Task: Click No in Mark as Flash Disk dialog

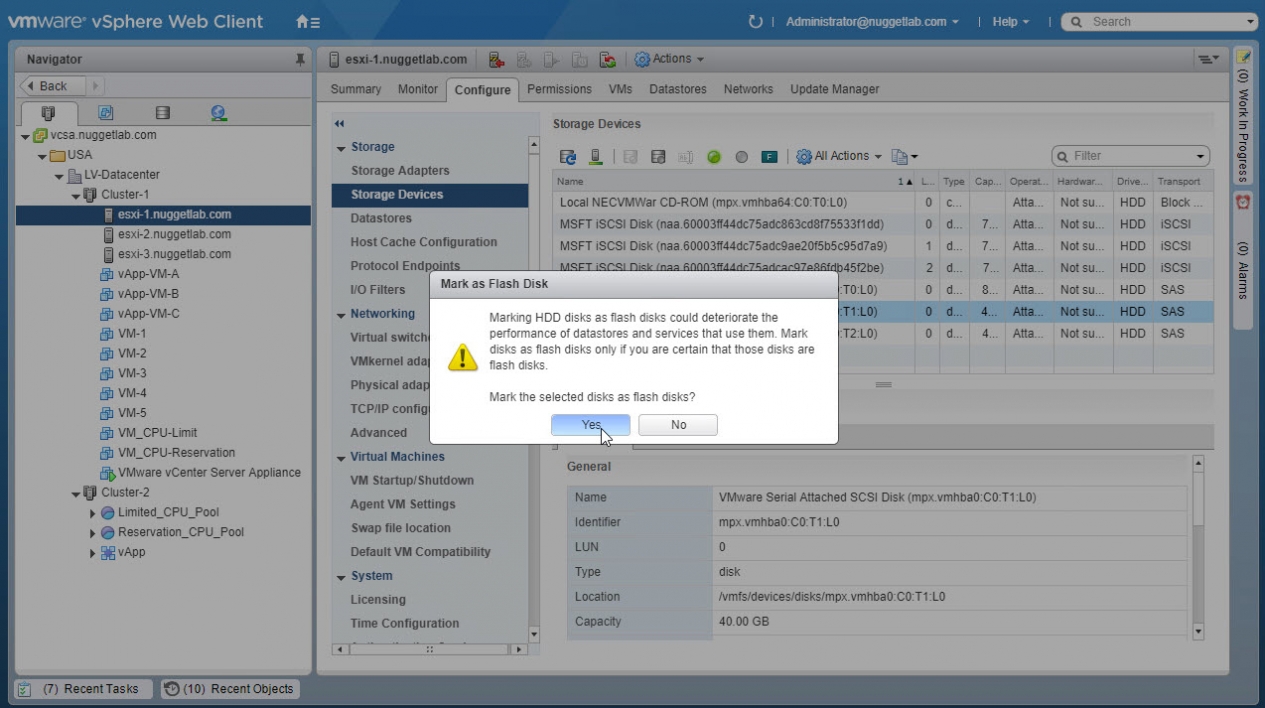Action: pos(678,425)
